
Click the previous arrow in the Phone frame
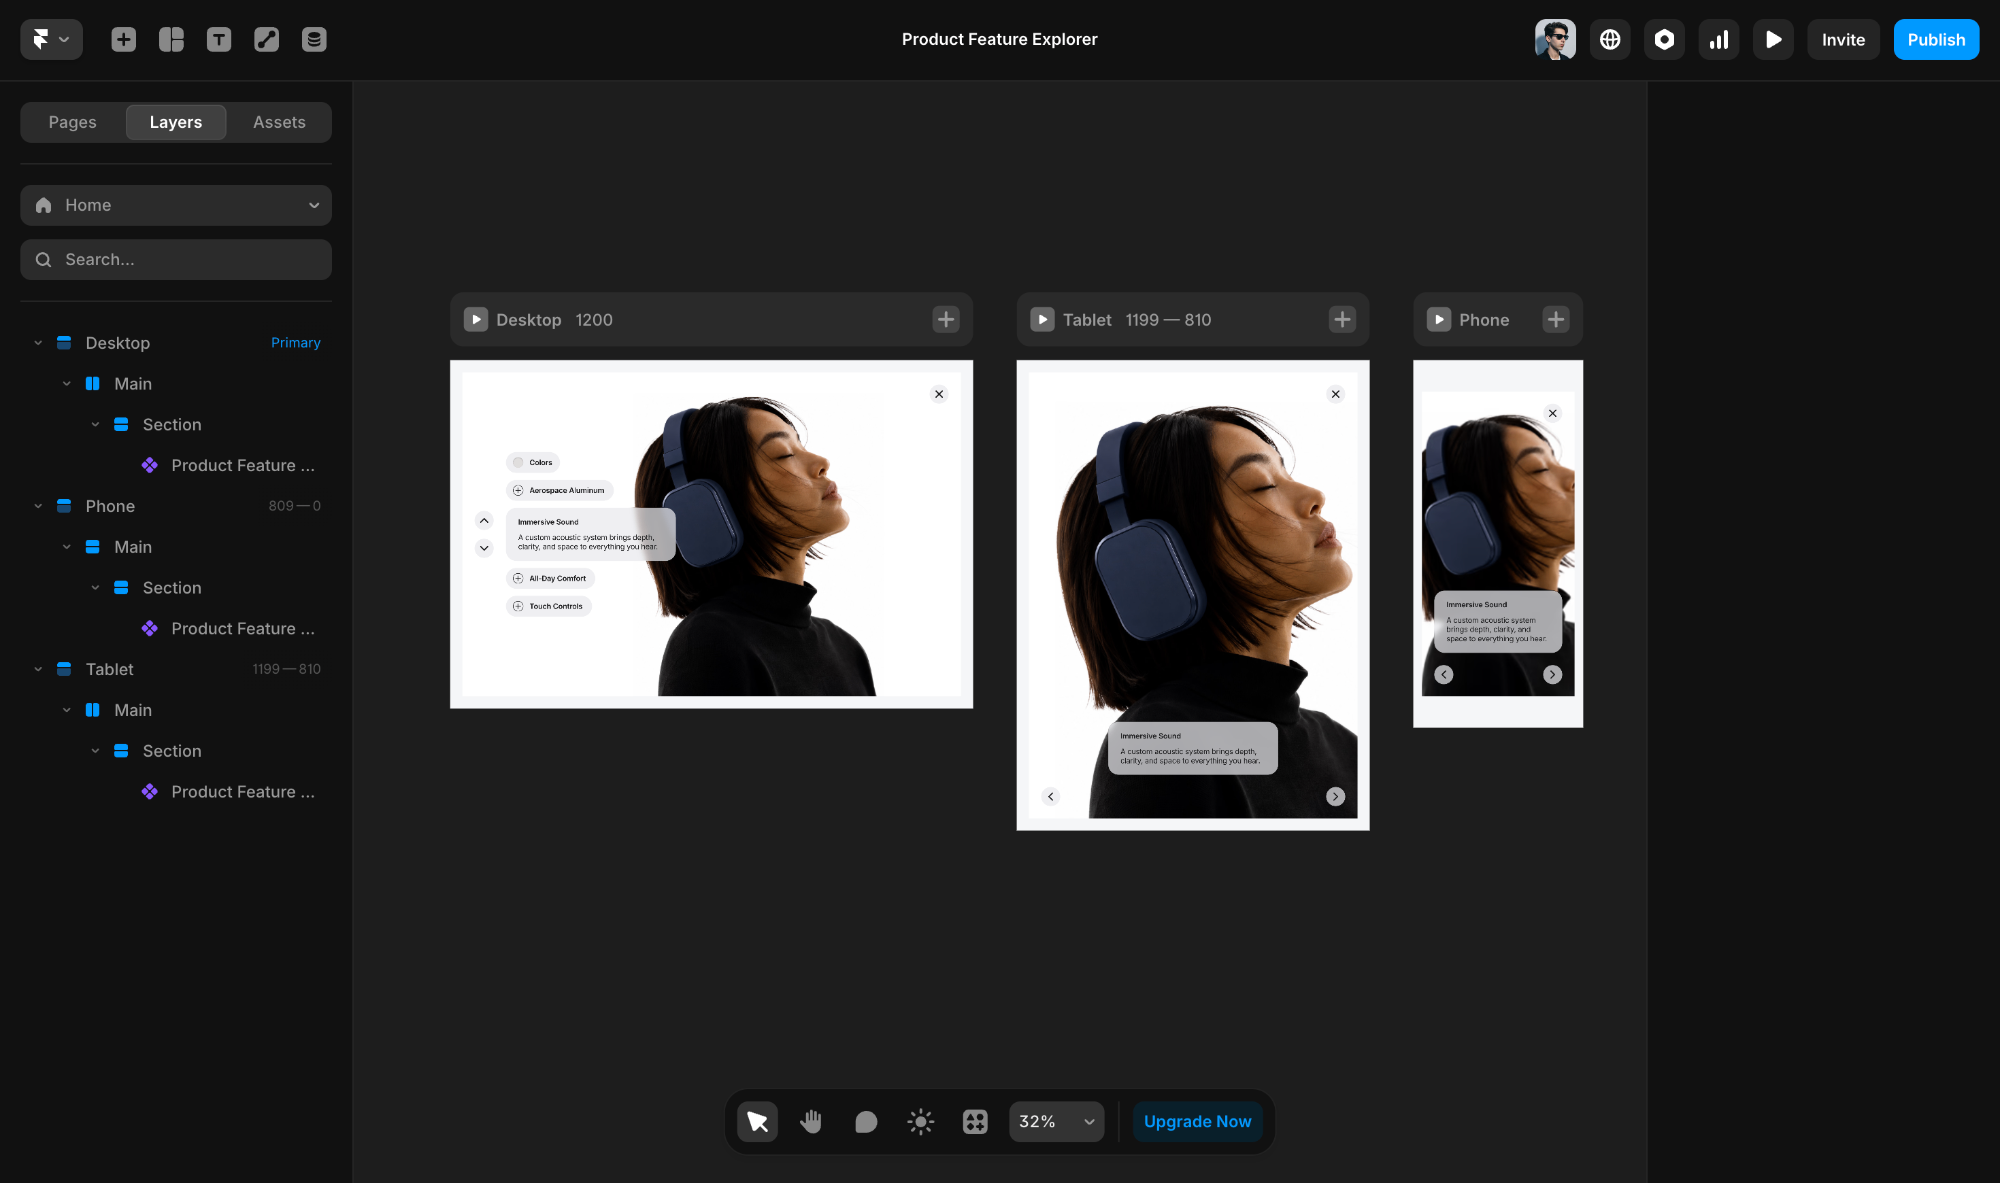[x=1443, y=674]
